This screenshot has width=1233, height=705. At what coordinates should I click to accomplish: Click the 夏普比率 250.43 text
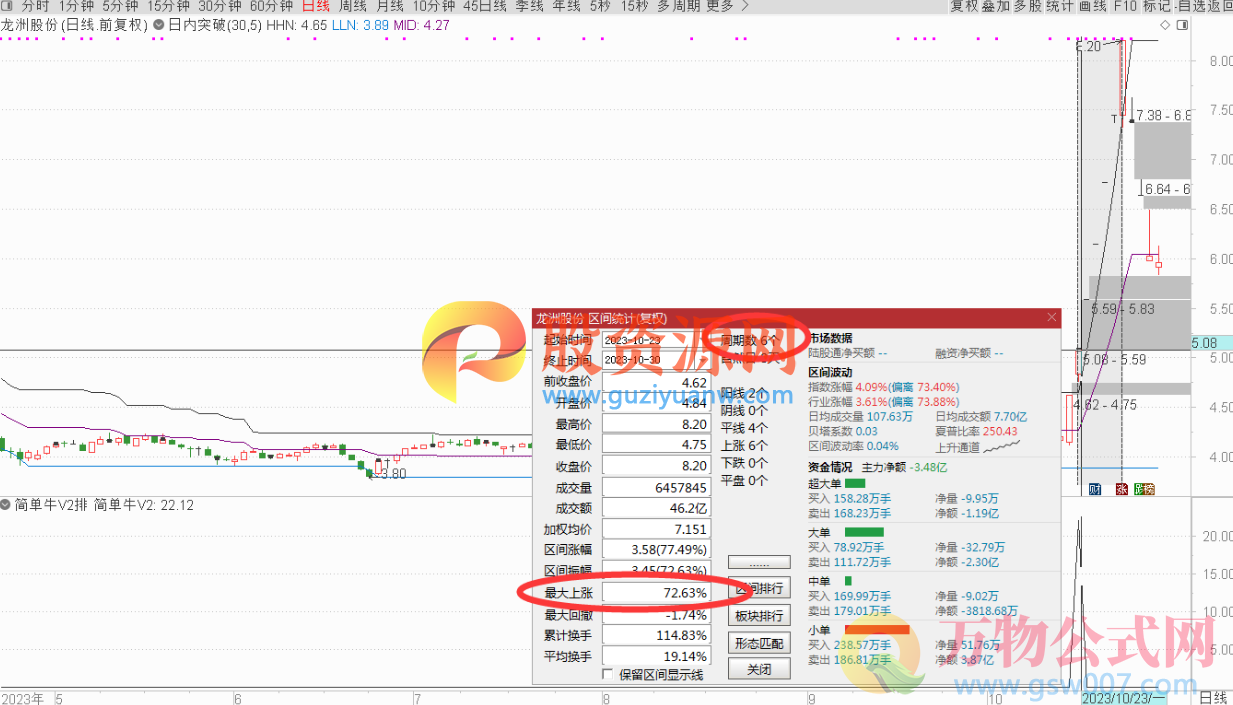[x=976, y=432]
